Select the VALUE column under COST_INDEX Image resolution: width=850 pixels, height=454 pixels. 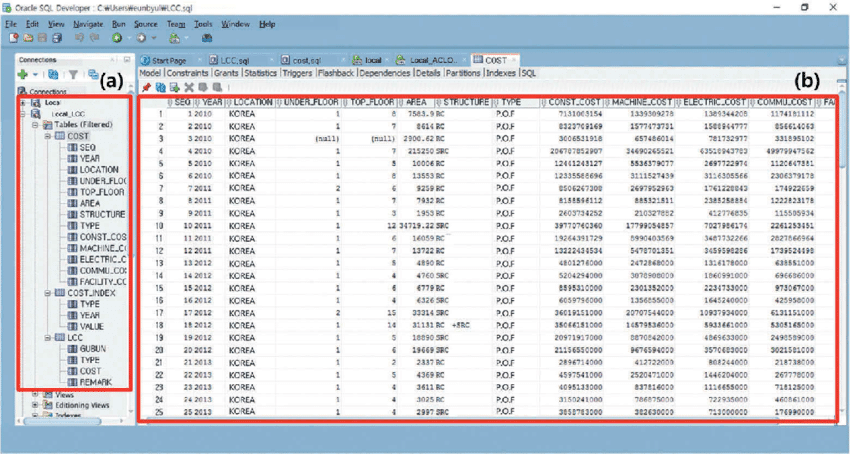[91, 327]
